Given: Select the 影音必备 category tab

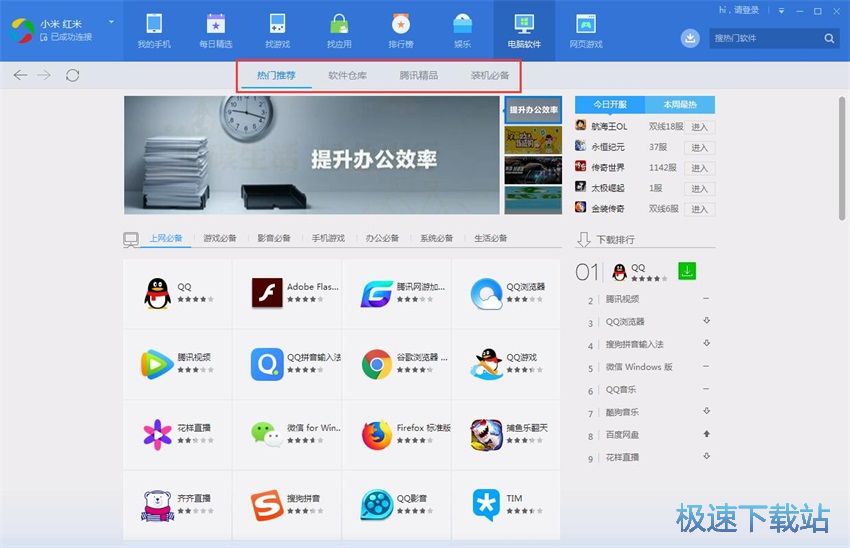Looking at the screenshot, I should (274, 238).
